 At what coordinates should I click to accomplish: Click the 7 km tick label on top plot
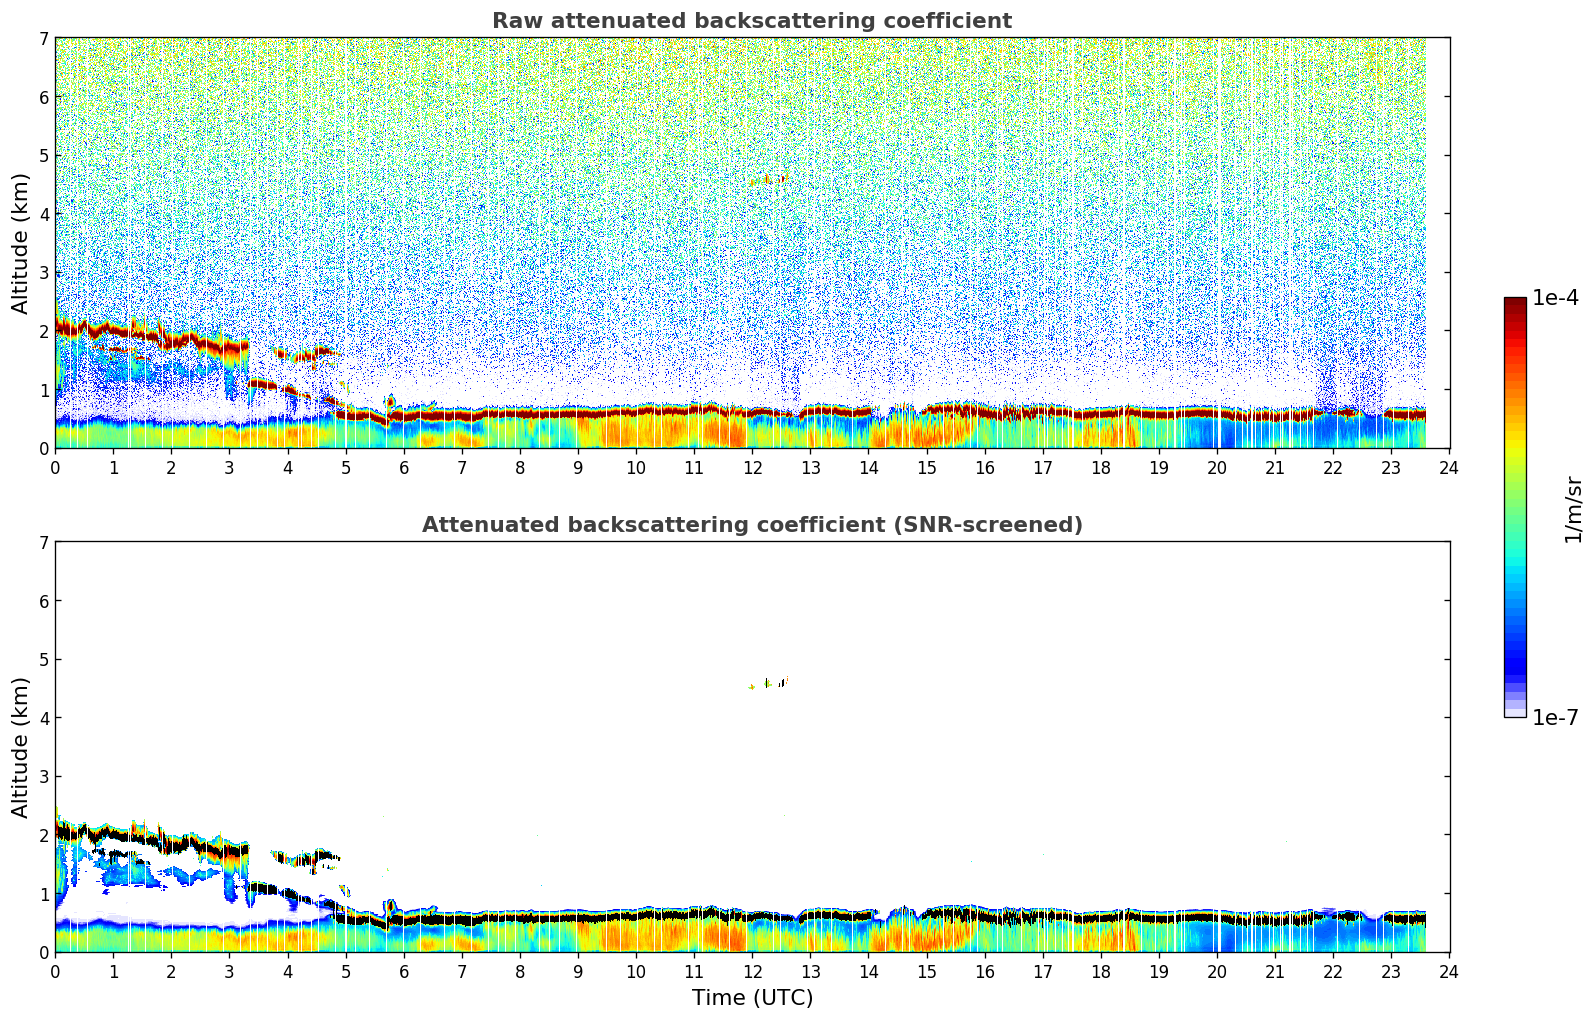43,38
